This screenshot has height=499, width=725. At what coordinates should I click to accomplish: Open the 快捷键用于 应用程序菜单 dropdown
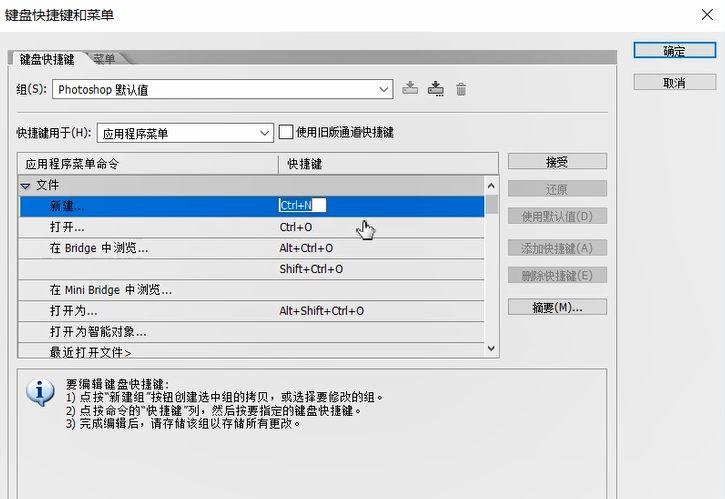pyautogui.click(x=185, y=134)
